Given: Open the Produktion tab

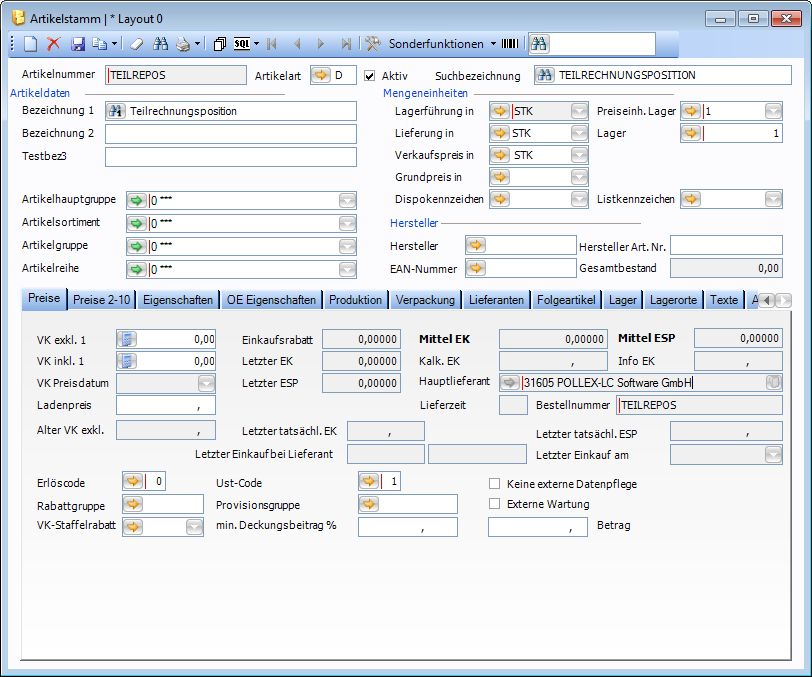Looking at the screenshot, I should 355,300.
